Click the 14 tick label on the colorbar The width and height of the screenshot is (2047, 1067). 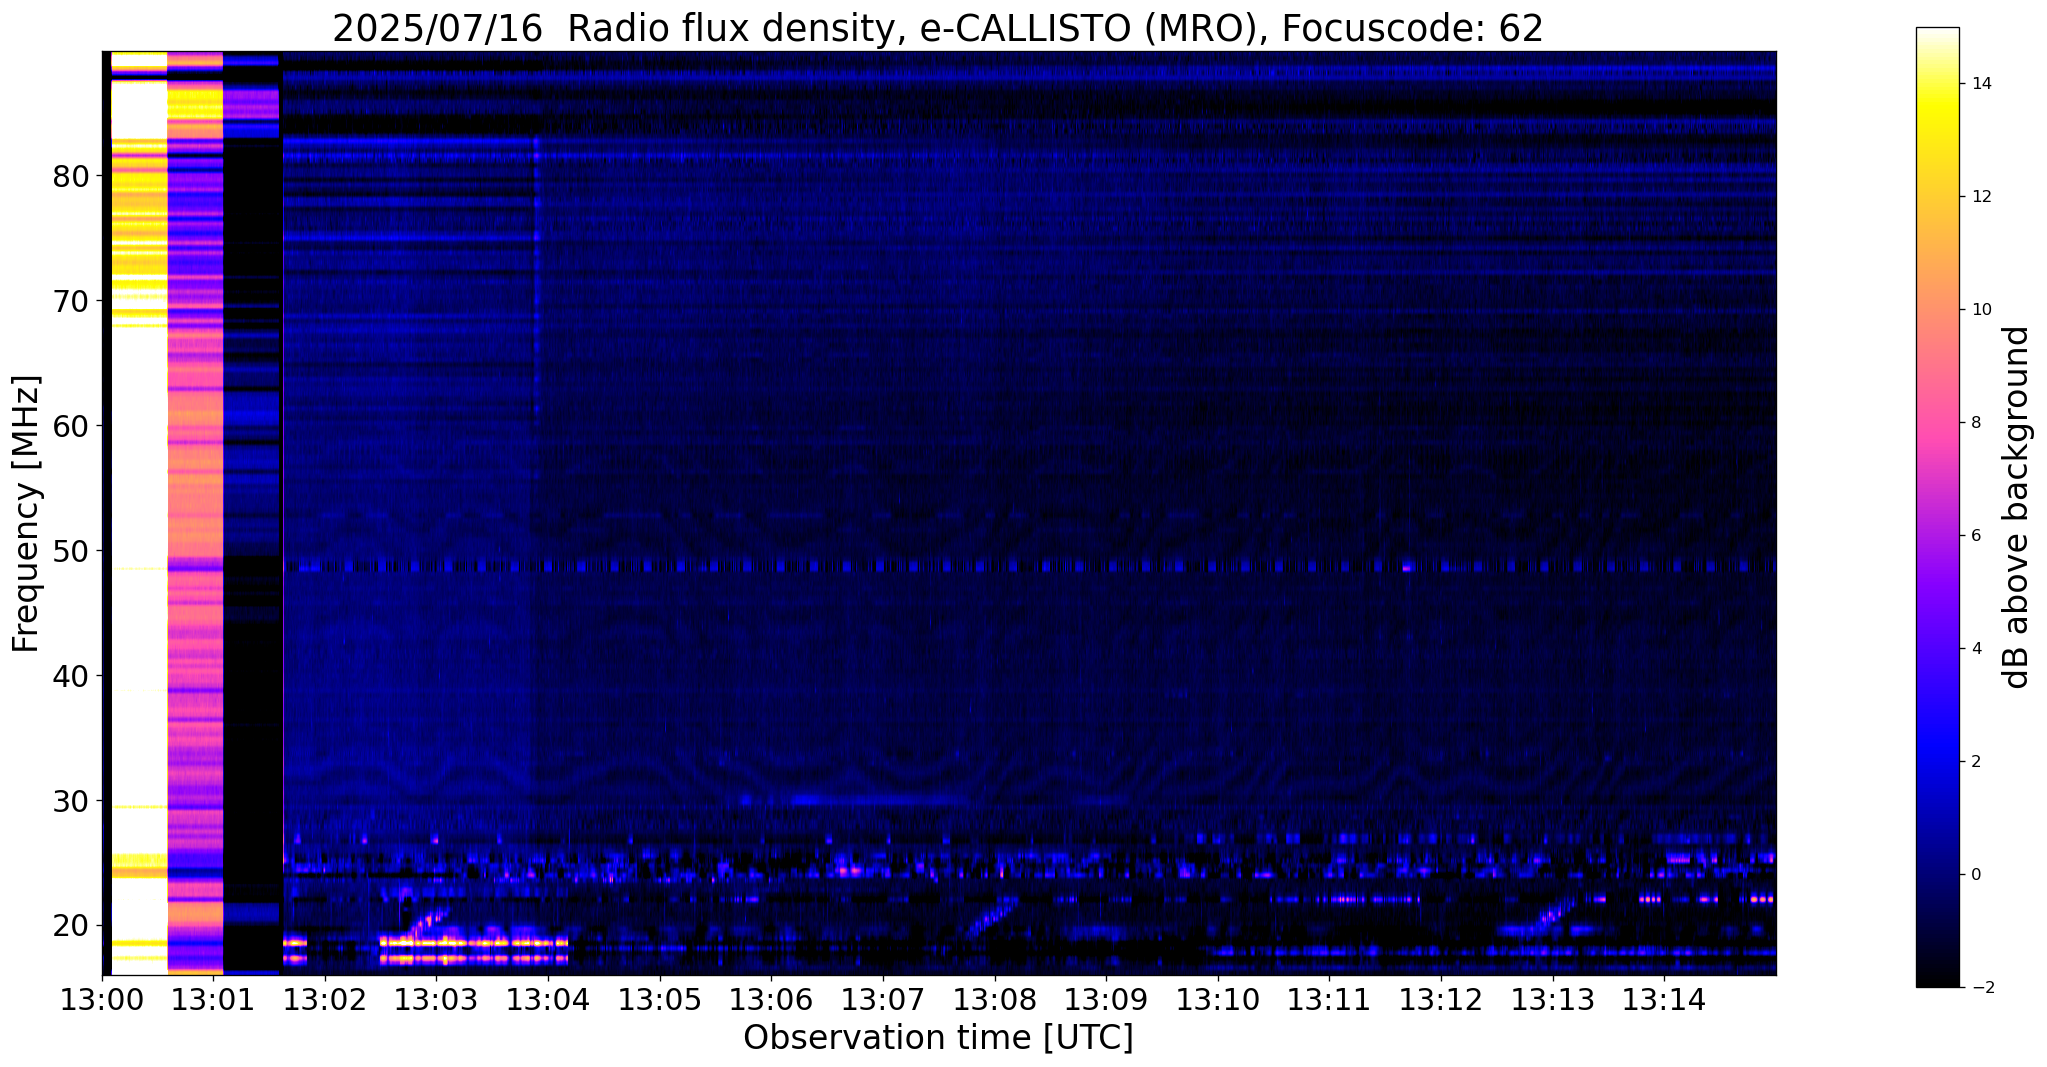1981,84
